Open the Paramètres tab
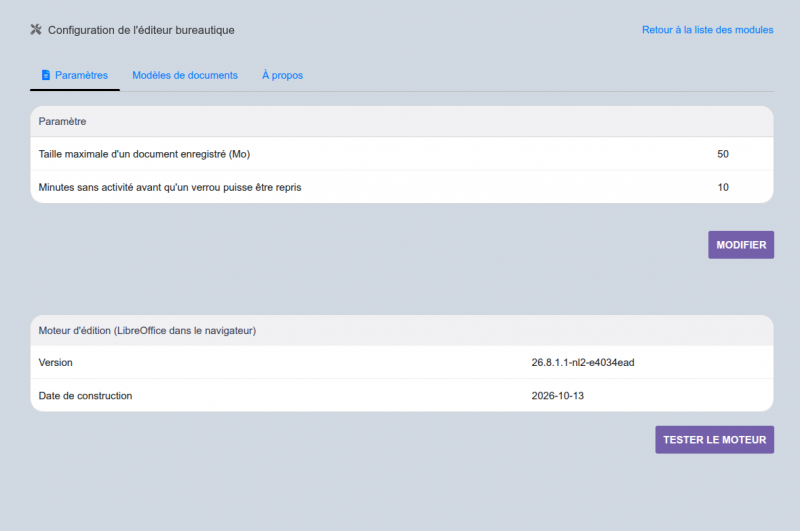This screenshot has width=800, height=531. tap(75, 75)
